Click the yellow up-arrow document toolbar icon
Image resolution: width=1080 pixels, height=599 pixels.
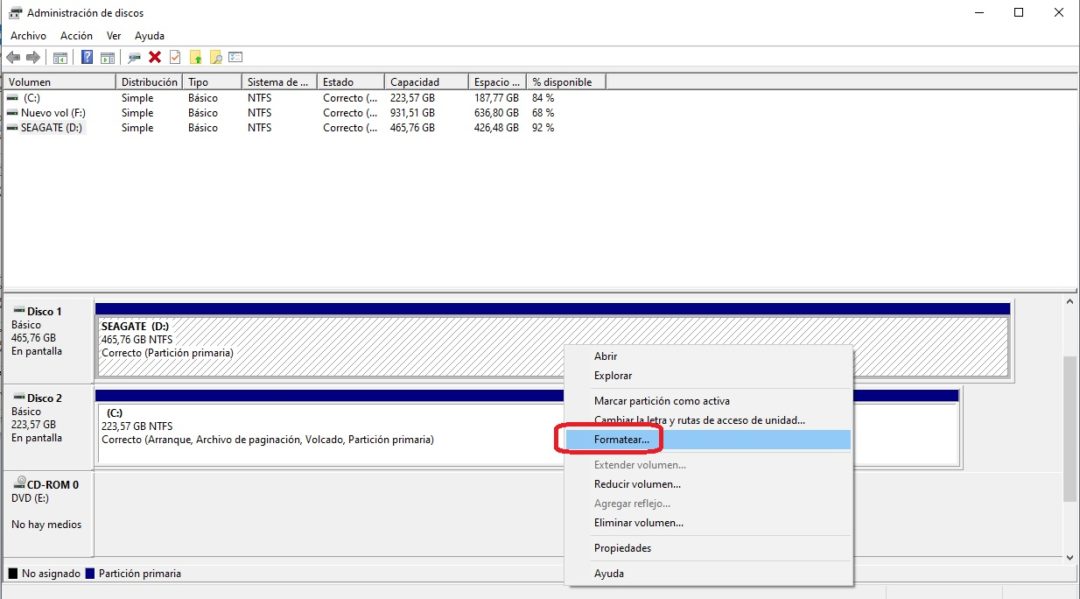(x=194, y=57)
